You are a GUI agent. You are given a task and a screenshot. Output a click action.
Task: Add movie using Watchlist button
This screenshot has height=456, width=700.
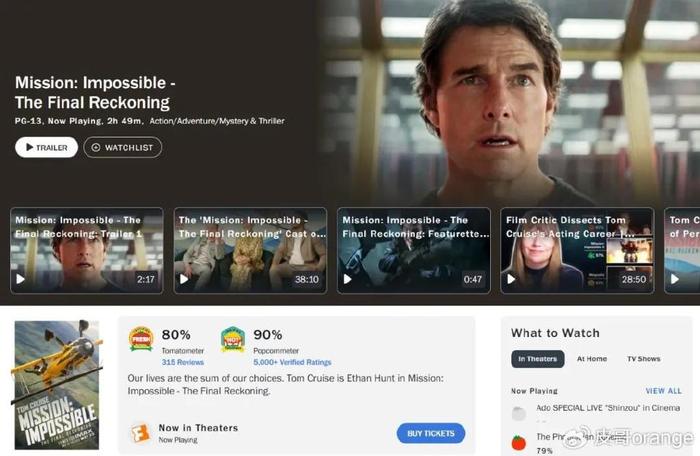pyautogui.click(x=123, y=147)
